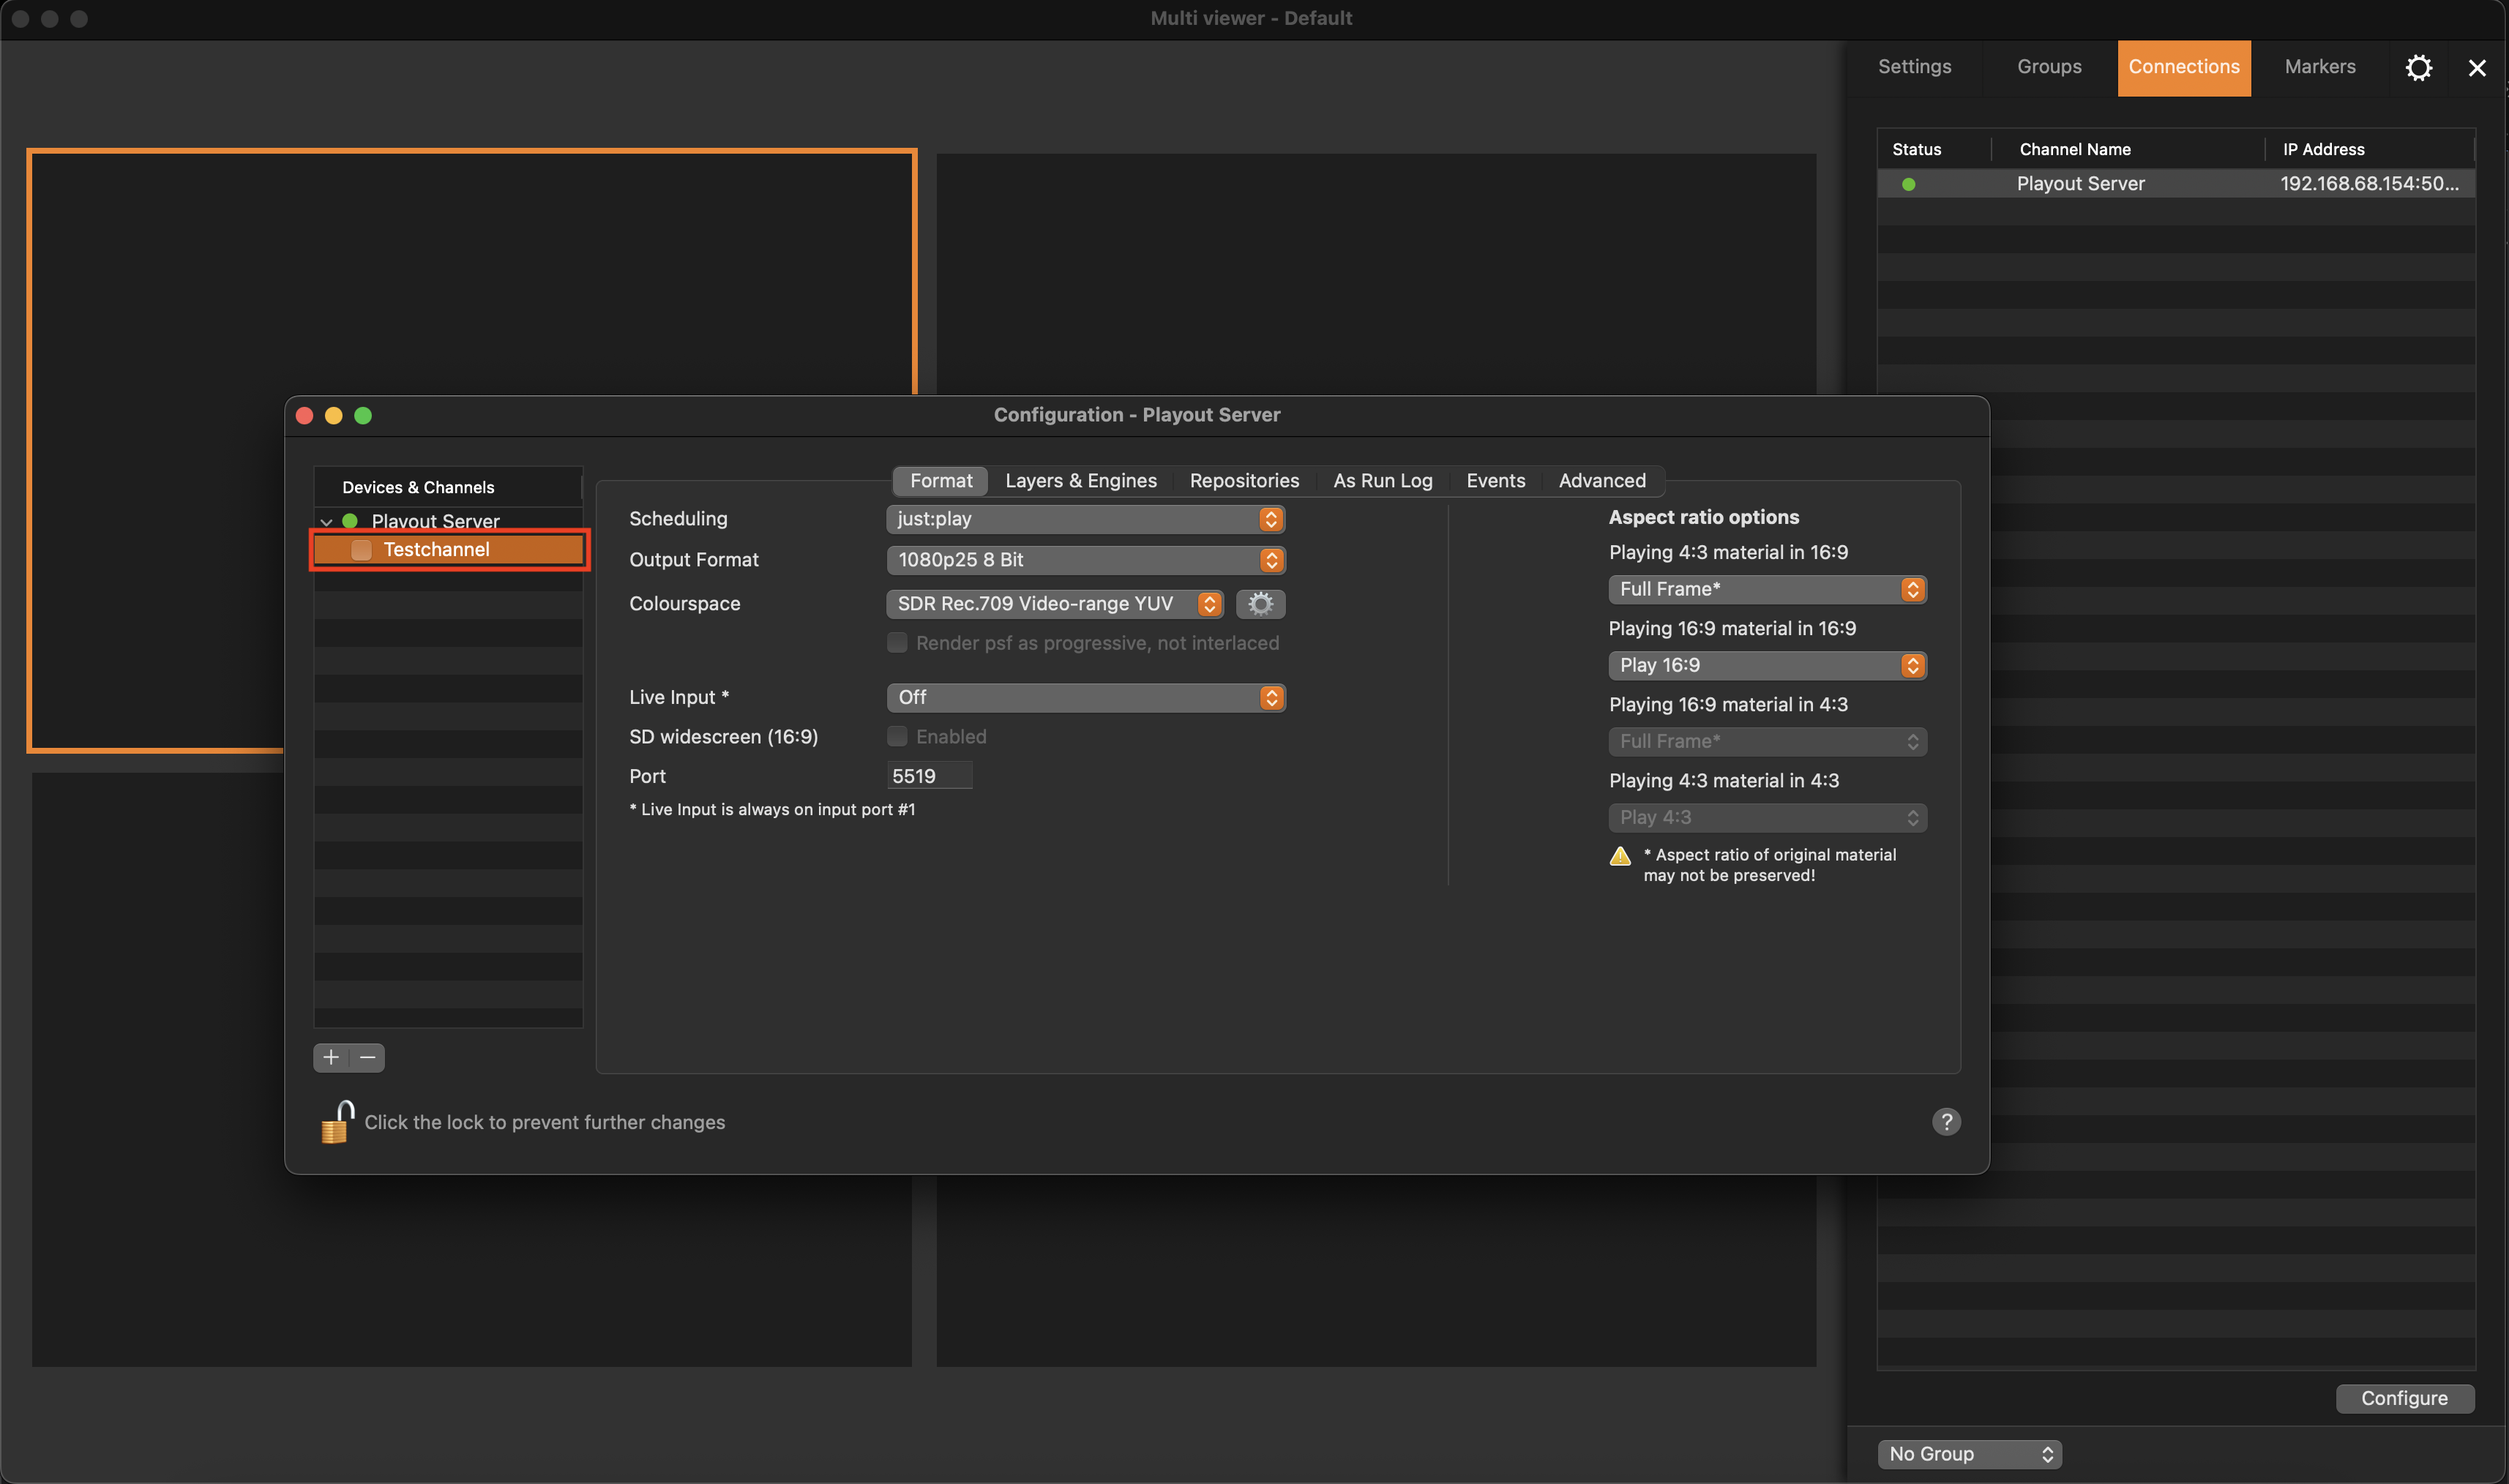This screenshot has height=1484, width=2509.
Task: Open the Groups tab in Multi viewer
Action: 2049,67
